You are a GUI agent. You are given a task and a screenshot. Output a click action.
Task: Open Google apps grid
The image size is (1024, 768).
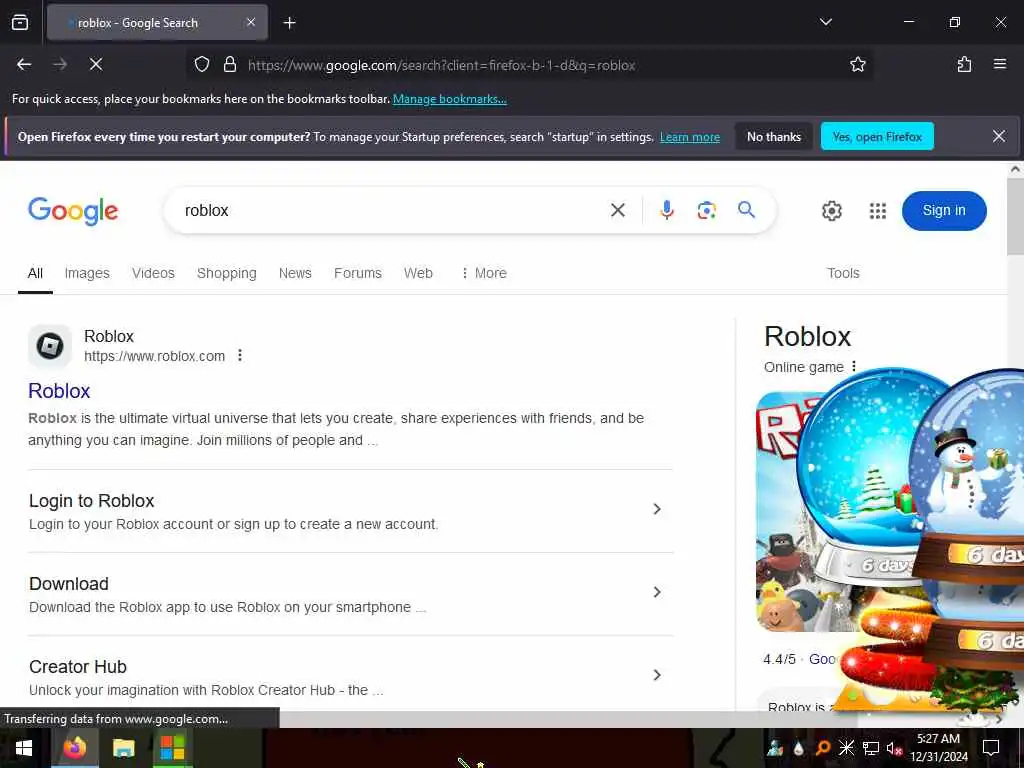tap(878, 211)
